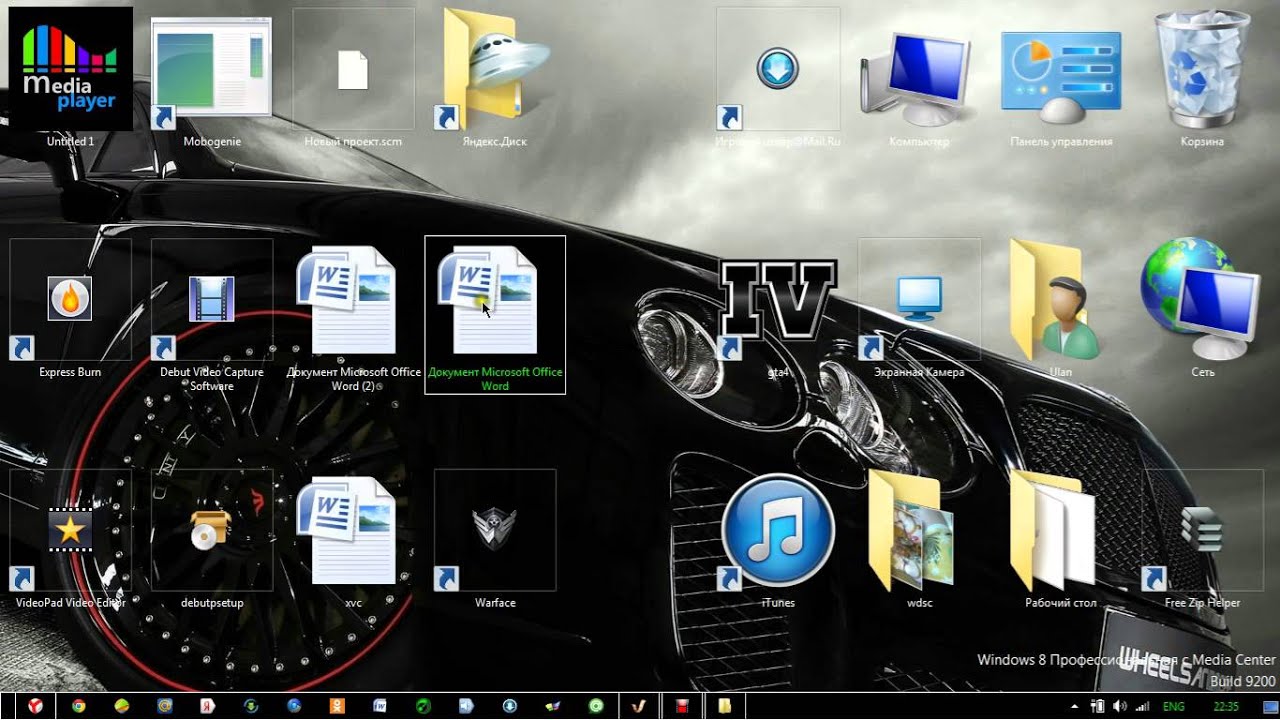This screenshot has width=1280, height=720.
Task: Show hidden tray icons arrow
Action: click(1076, 706)
